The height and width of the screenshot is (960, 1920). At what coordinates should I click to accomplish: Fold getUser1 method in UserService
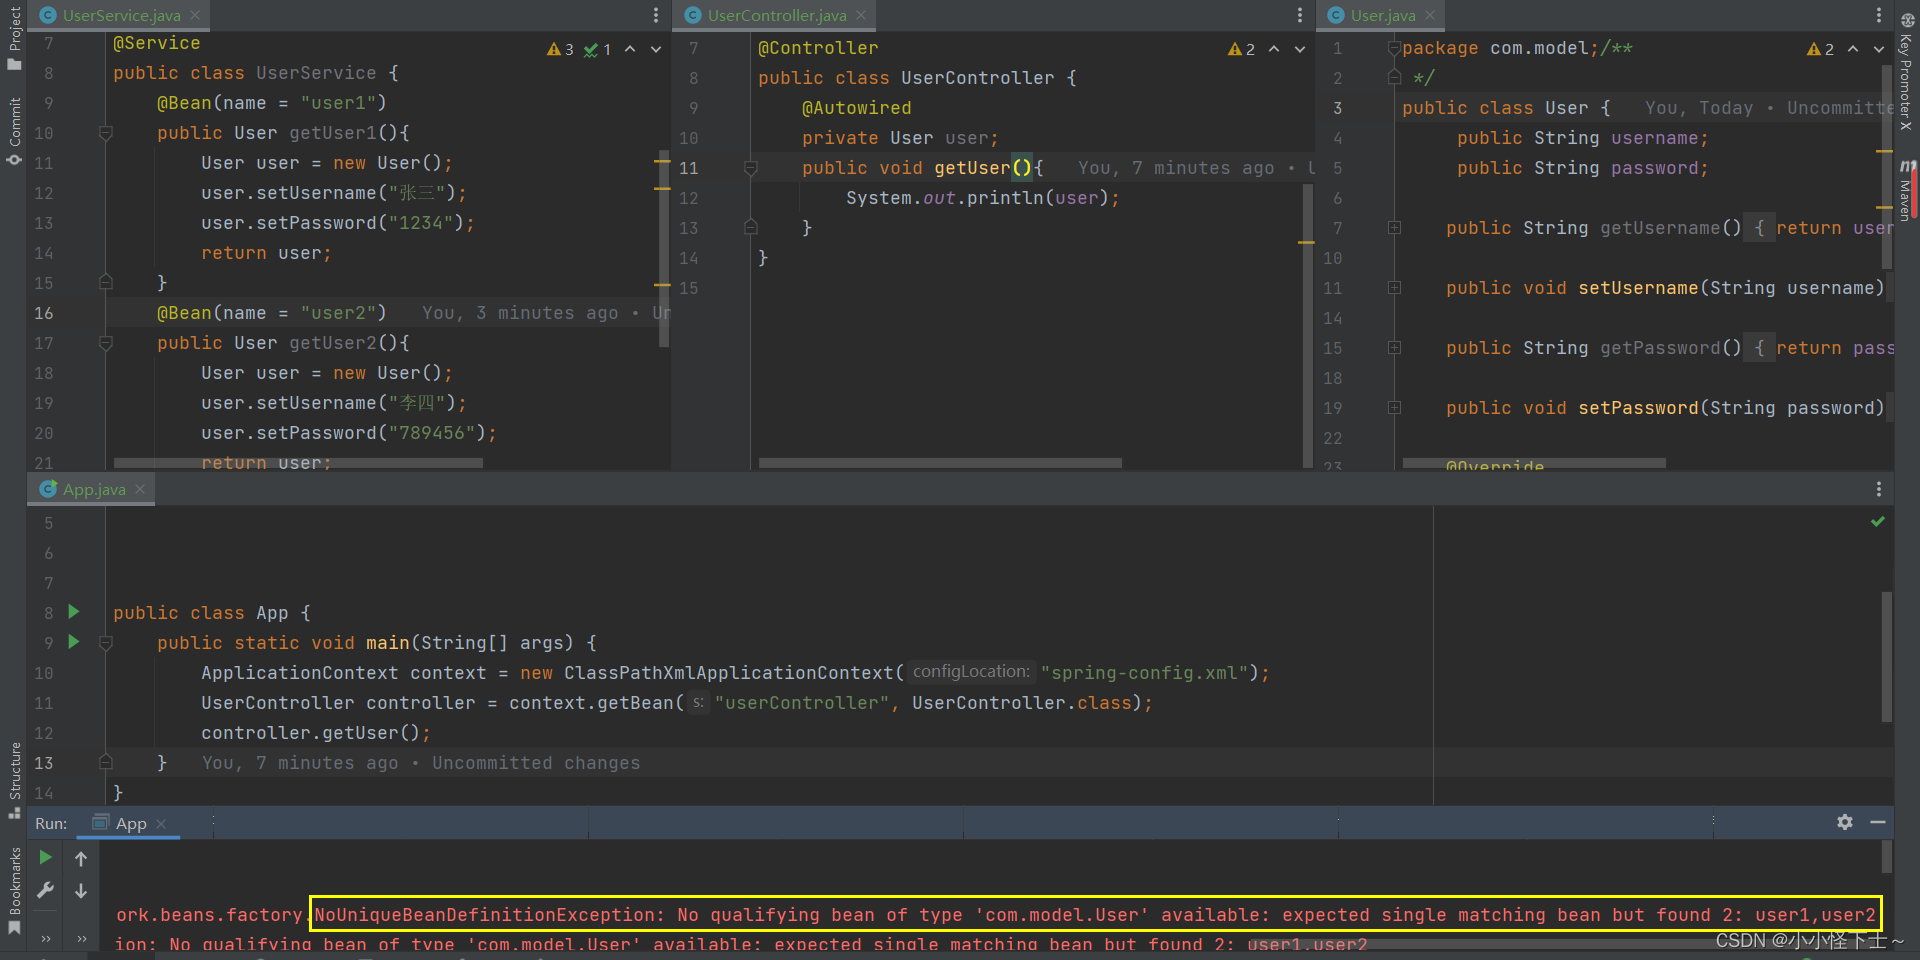point(105,133)
